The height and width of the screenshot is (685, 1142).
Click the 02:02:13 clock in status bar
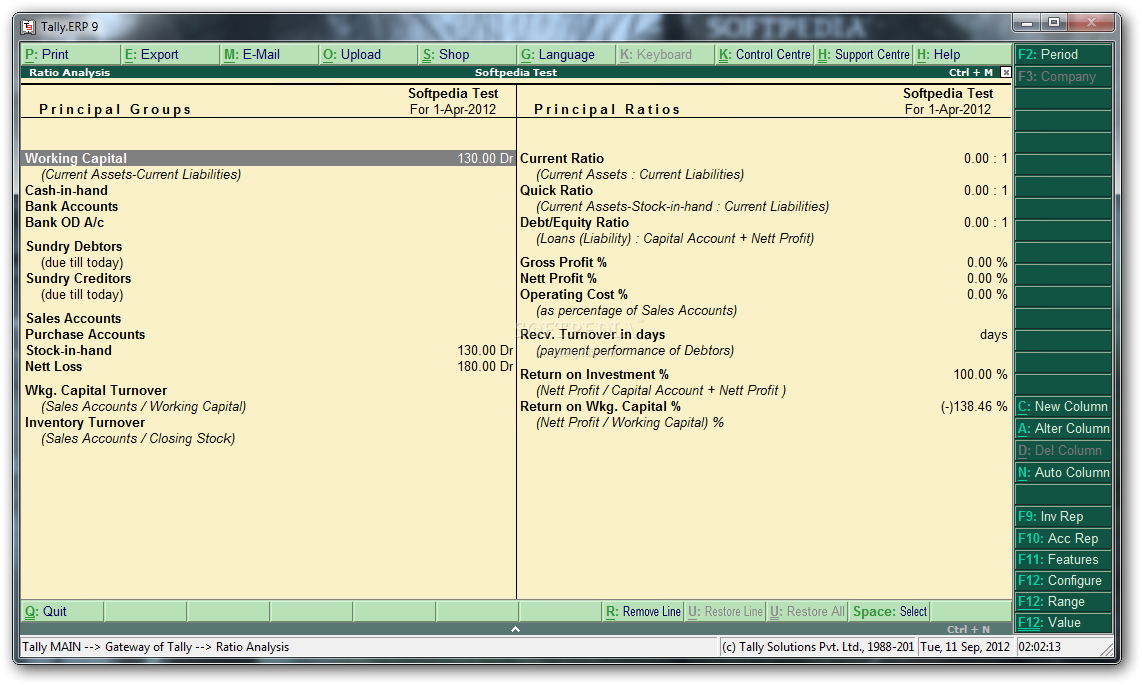(x=1039, y=647)
